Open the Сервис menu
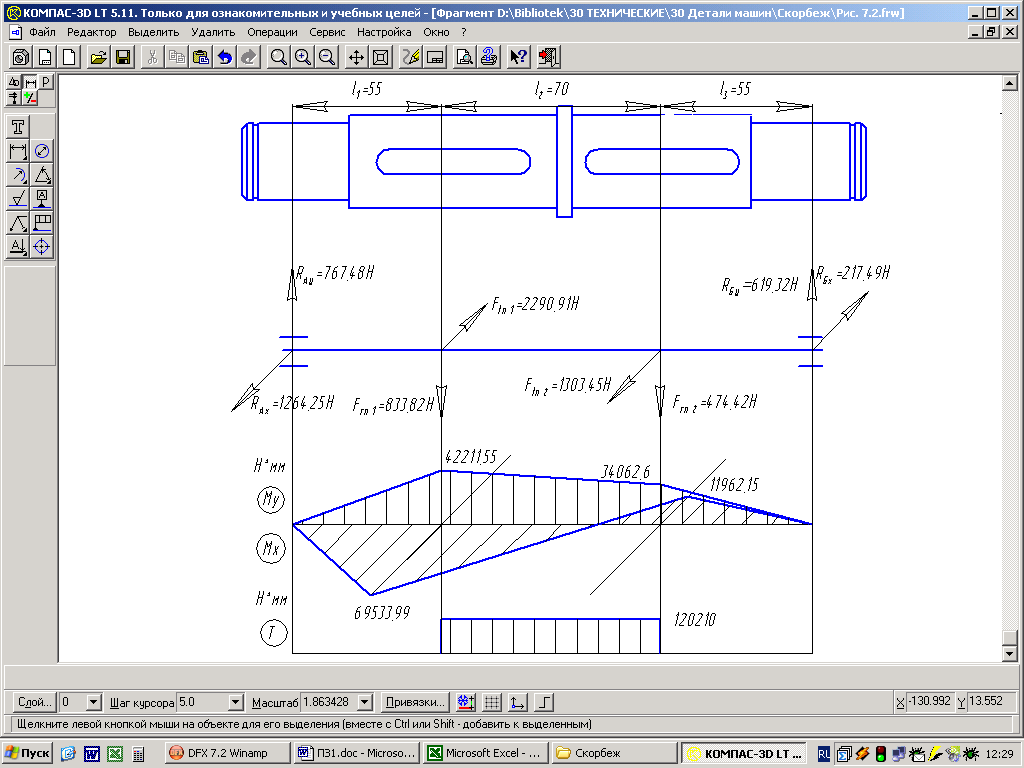Viewport: 1024px width, 768px height. (x=327, y=32)
